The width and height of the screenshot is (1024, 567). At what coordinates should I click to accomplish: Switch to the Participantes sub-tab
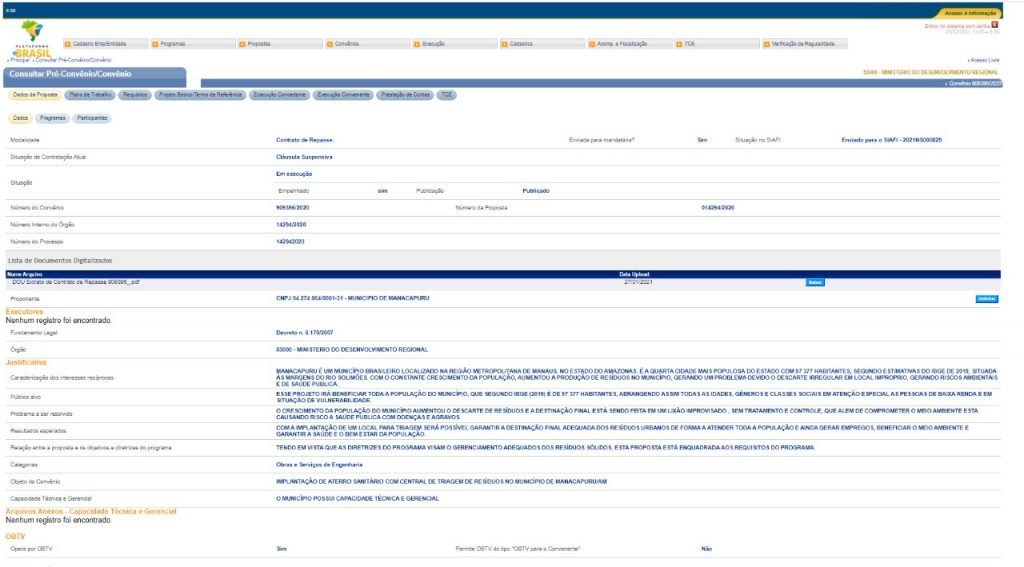pos(92,118)
